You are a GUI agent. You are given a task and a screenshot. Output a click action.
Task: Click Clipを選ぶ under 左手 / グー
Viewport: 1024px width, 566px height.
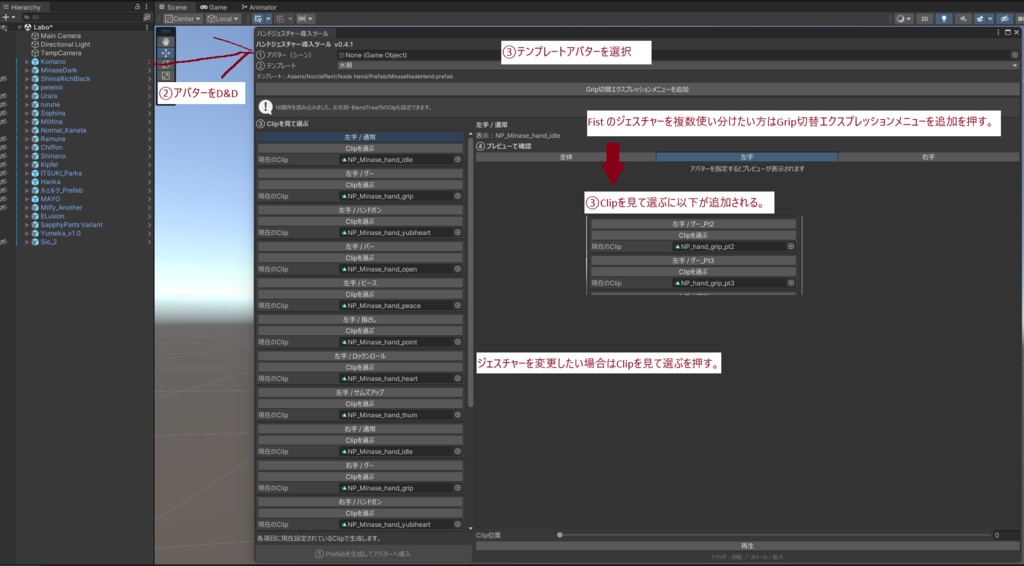coord(360,185)
